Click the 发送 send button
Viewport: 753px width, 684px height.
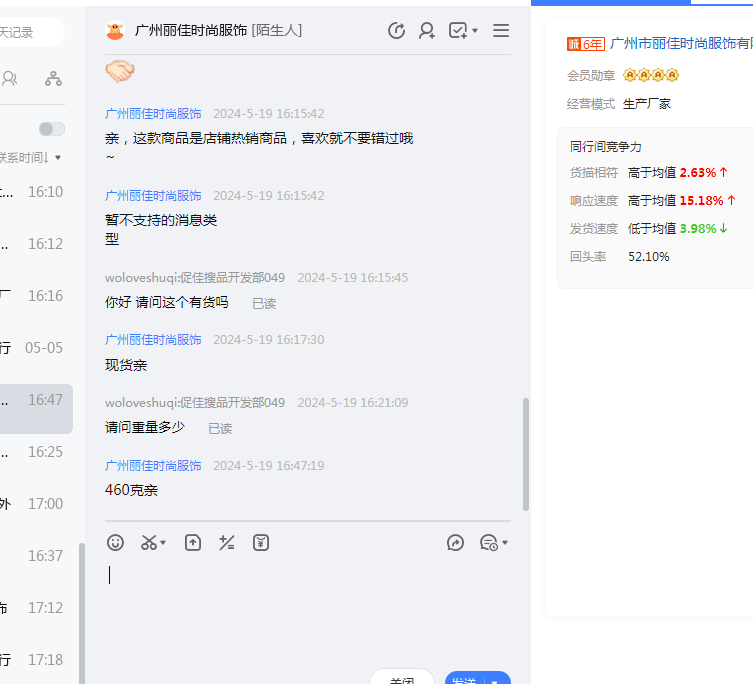click(x=464, y=678)
